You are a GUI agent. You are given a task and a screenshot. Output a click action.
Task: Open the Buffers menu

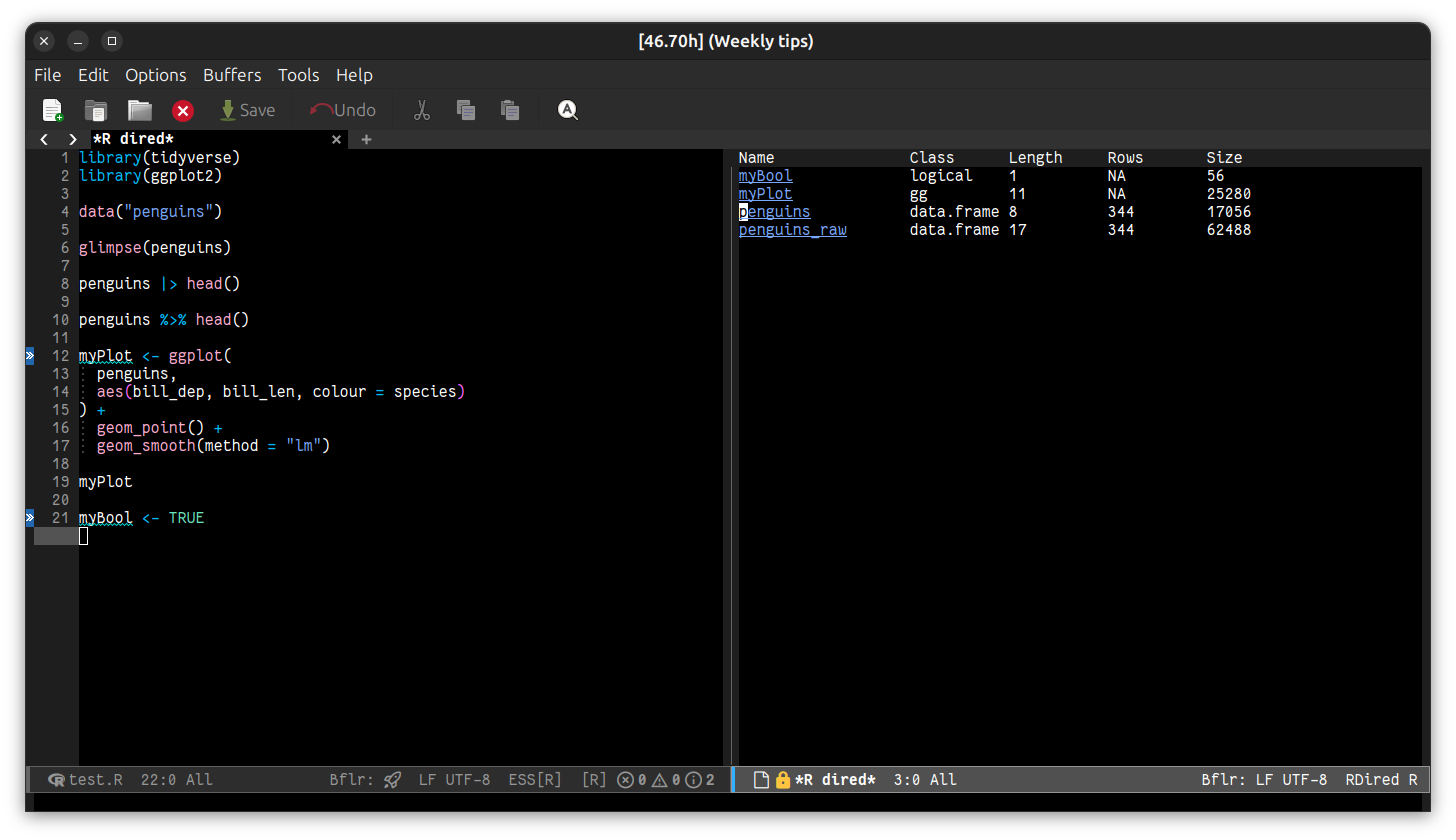click(x=232, y=75)
